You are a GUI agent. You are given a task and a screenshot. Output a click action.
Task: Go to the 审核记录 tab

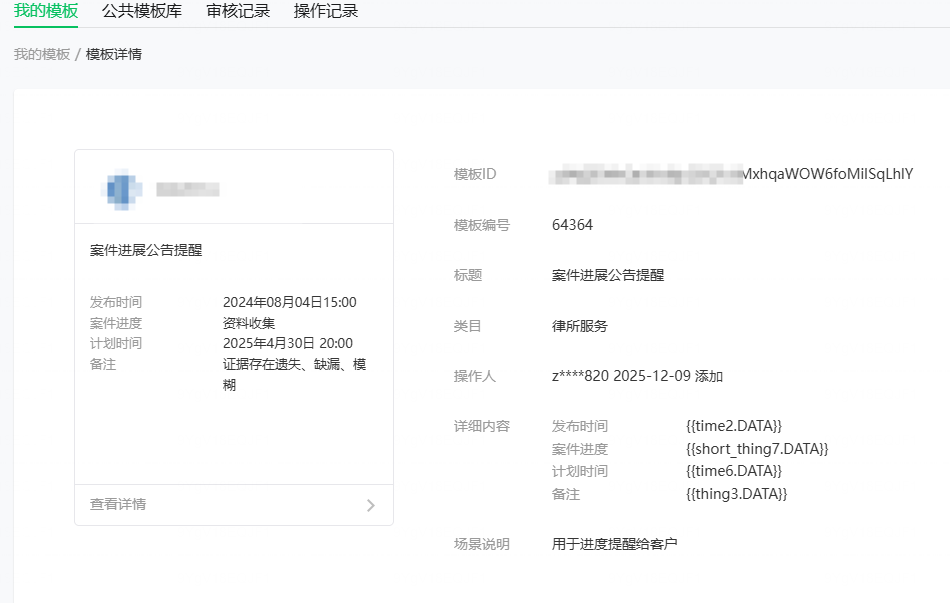click(x=238, y=11)
